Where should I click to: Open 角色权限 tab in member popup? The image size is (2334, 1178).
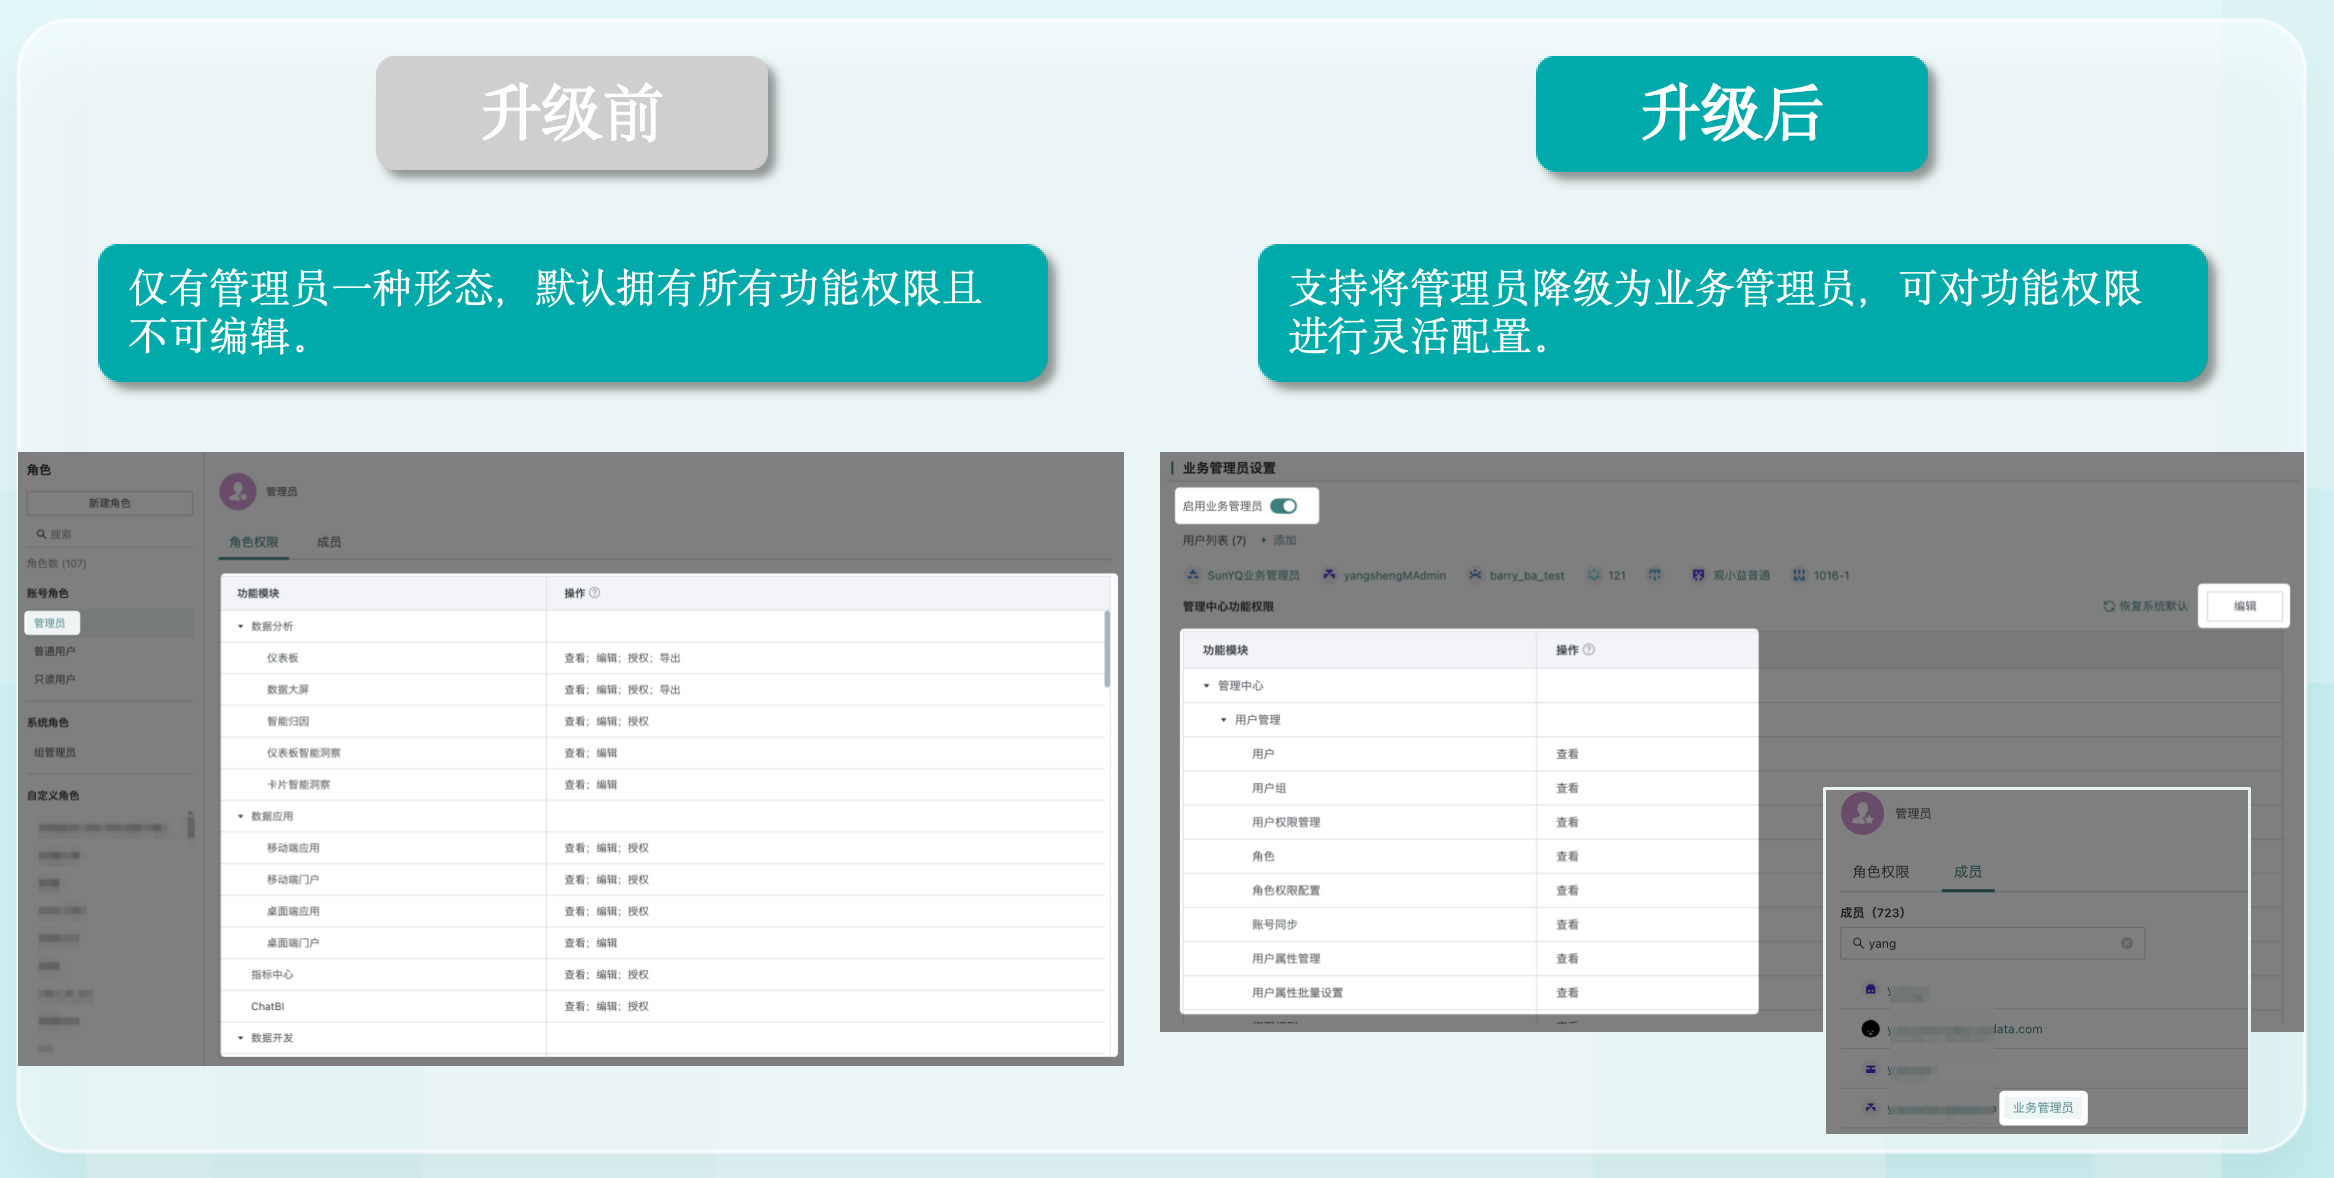point(1880,872)
